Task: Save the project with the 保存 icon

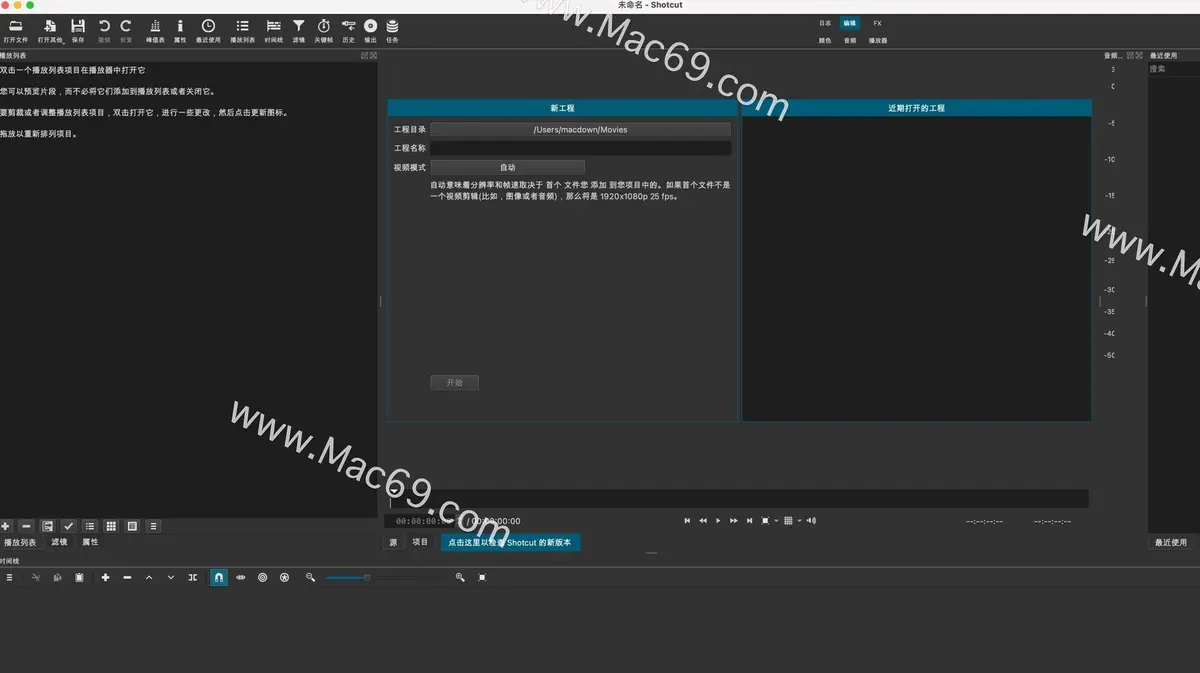Action: coord(78,30)
